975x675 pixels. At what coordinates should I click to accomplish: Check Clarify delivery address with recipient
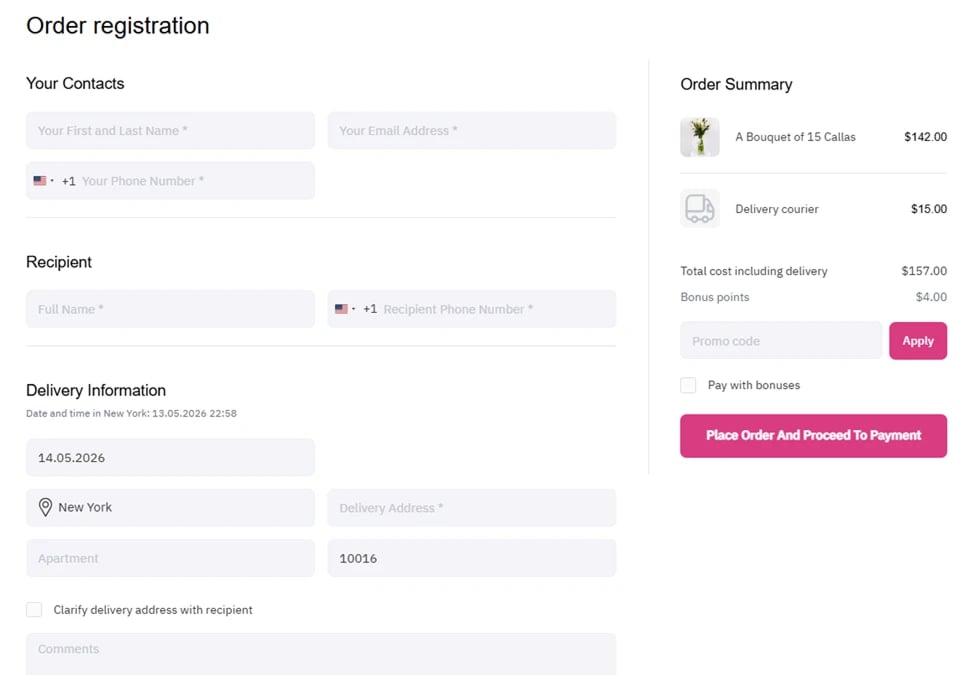[34, 610]
